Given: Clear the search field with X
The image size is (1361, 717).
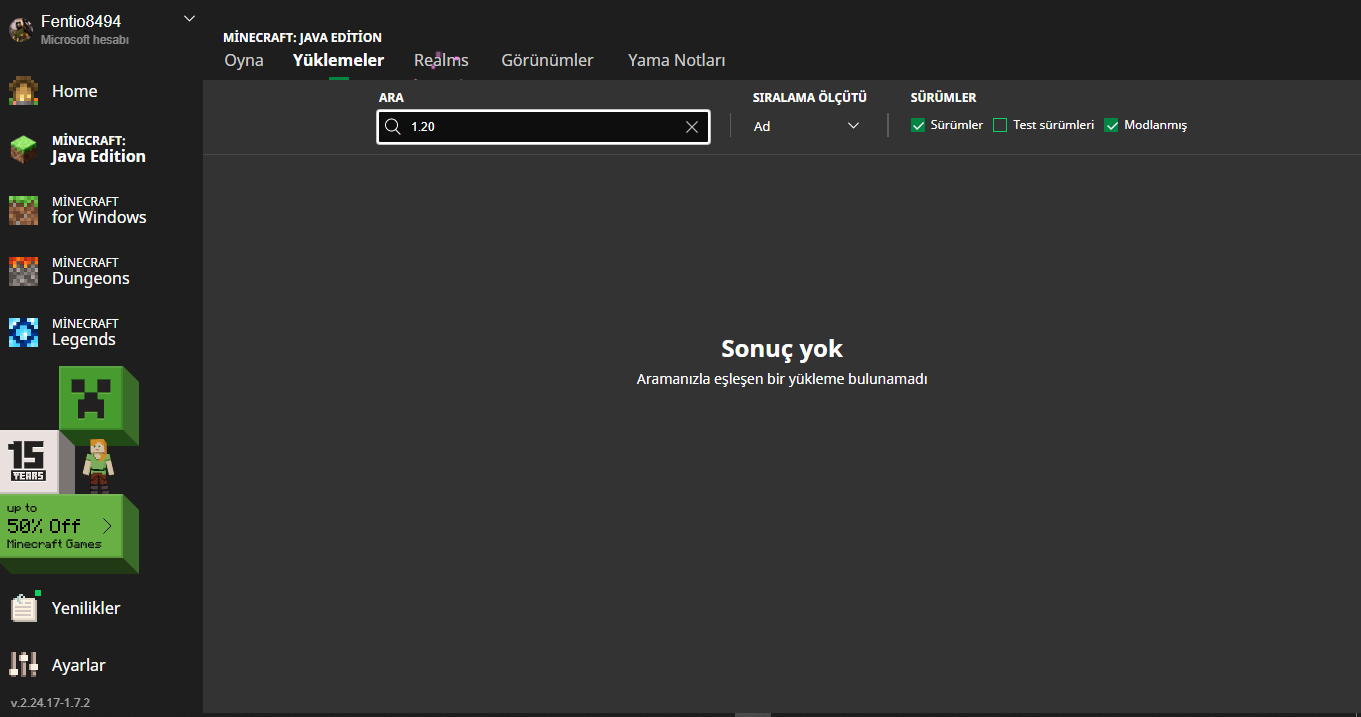Looking at the screenshot, I should coord(691,127).
